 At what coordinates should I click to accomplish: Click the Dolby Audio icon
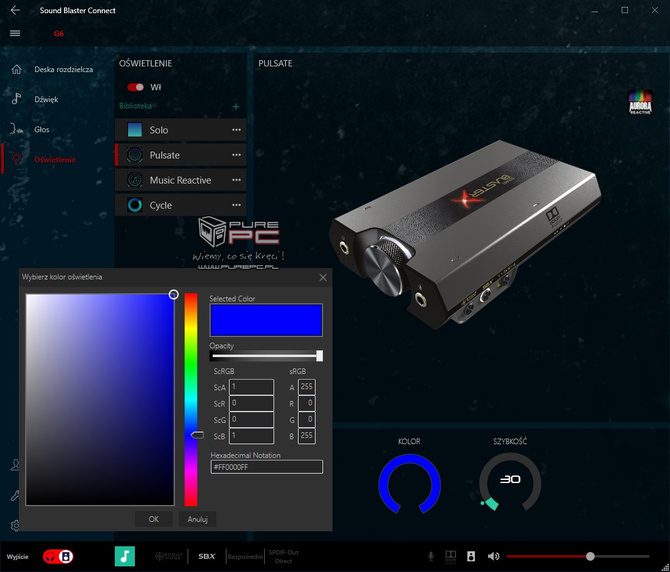click(451, 556)
